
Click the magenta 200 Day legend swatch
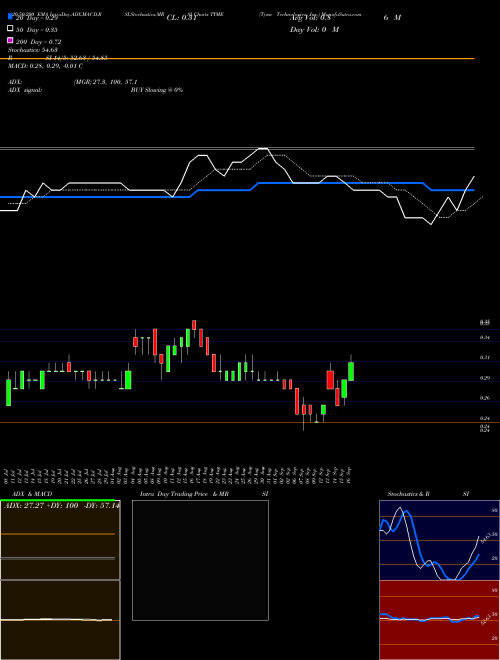tap(11, 40)
